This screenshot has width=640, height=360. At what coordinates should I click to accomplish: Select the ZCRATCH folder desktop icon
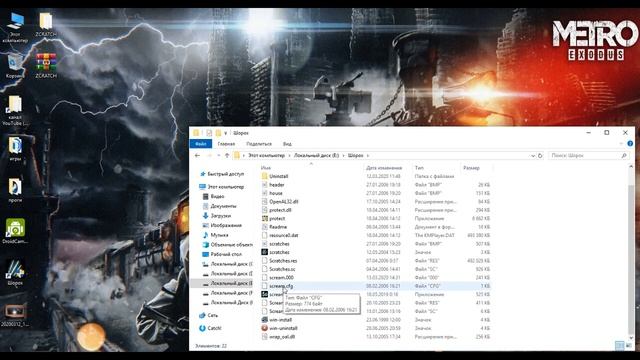coord(46,24)
